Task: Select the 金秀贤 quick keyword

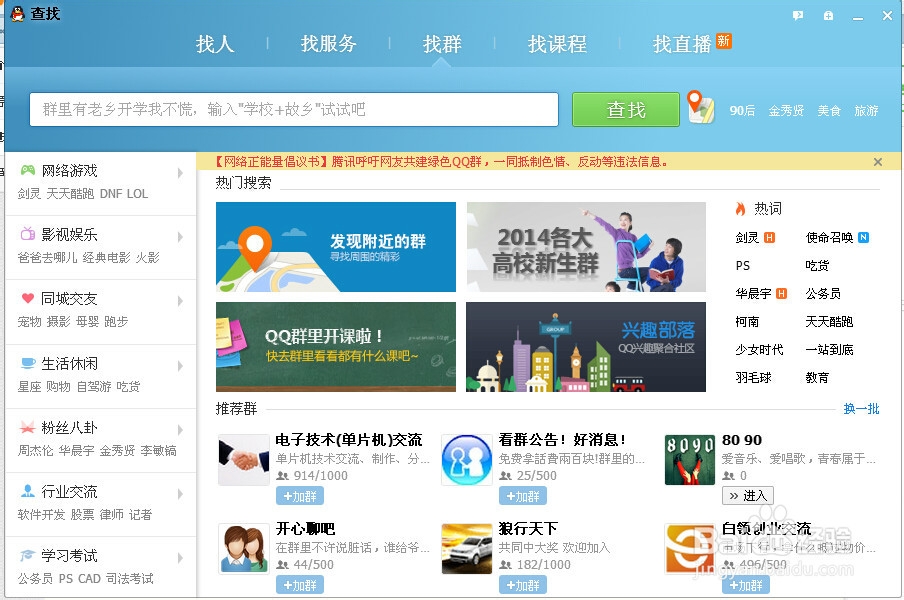Action: (786, 111)
